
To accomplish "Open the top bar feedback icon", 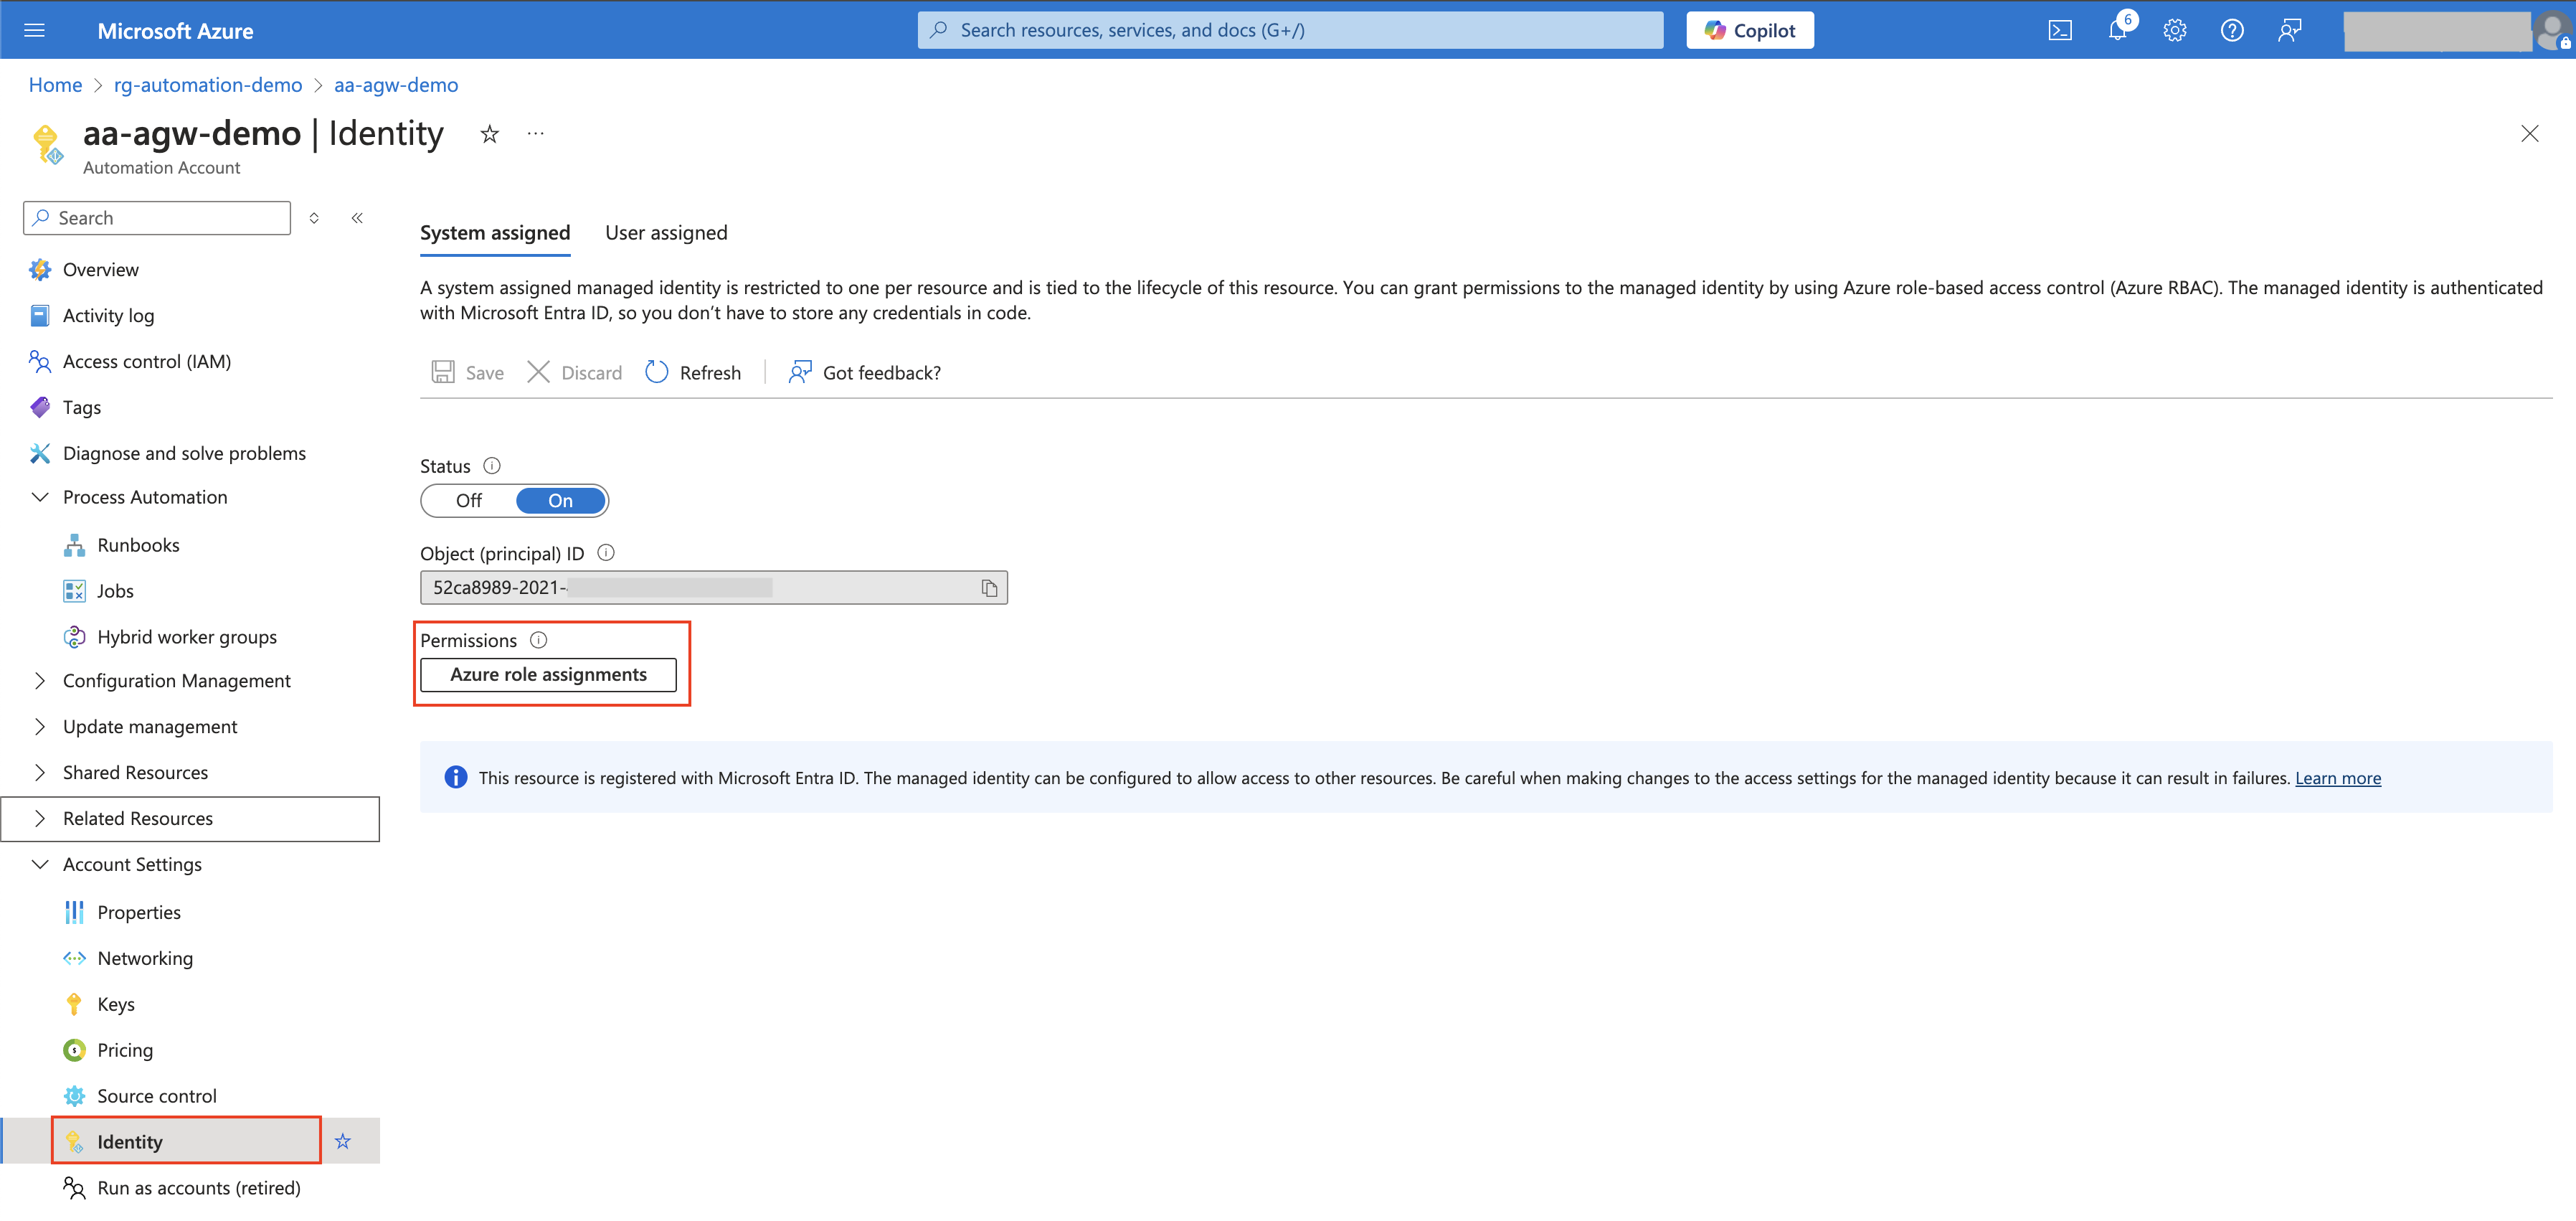I will pyautogui.click(x=2289, y=30).
